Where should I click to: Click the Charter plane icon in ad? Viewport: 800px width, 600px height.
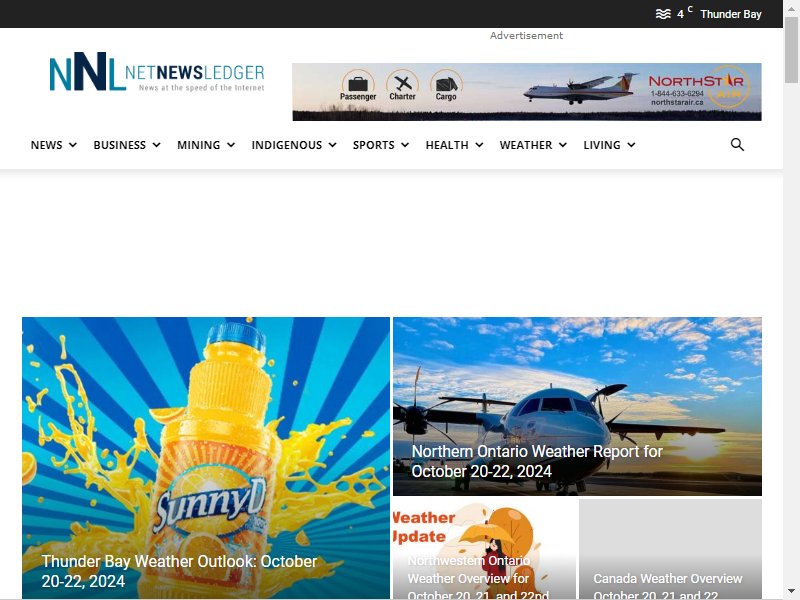[x=402, y=85]
